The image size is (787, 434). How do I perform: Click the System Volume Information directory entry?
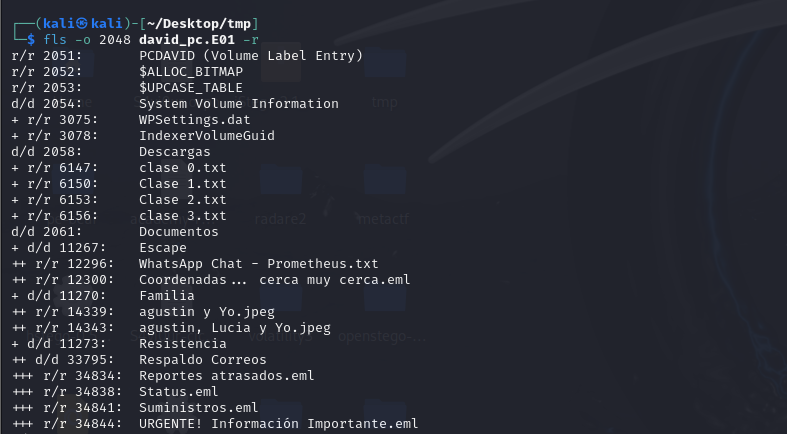click(239, 103)
